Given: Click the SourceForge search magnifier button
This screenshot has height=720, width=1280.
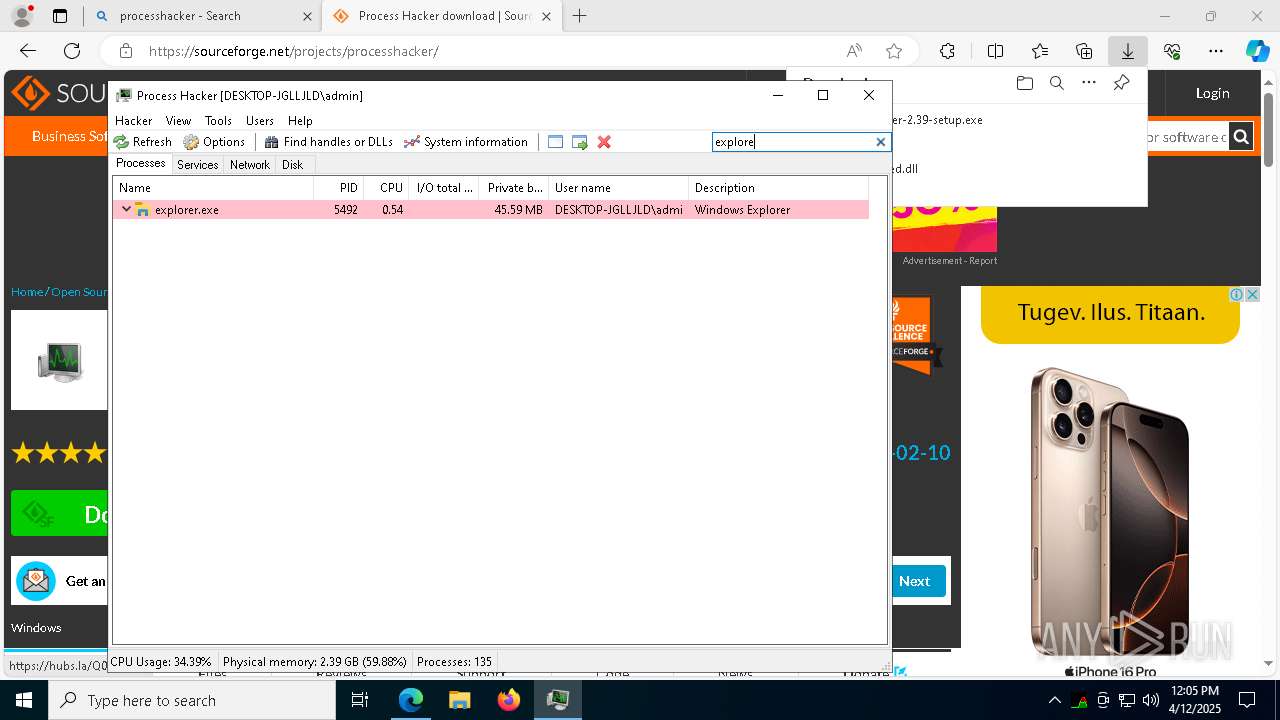Looking at the screenshot, I should pyautogui.click(x=1241, y=137).
